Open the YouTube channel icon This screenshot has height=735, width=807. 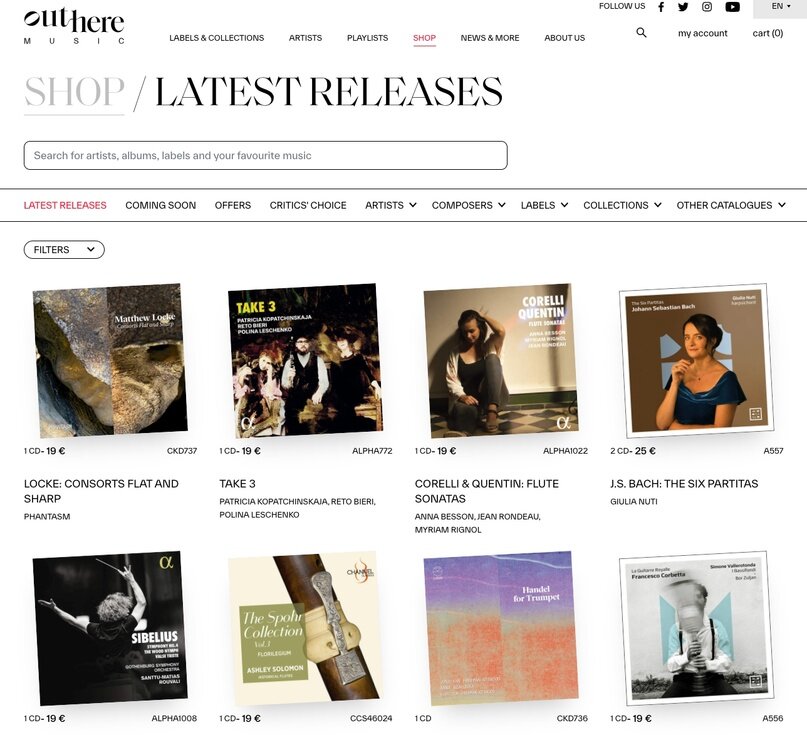(732, 7)
